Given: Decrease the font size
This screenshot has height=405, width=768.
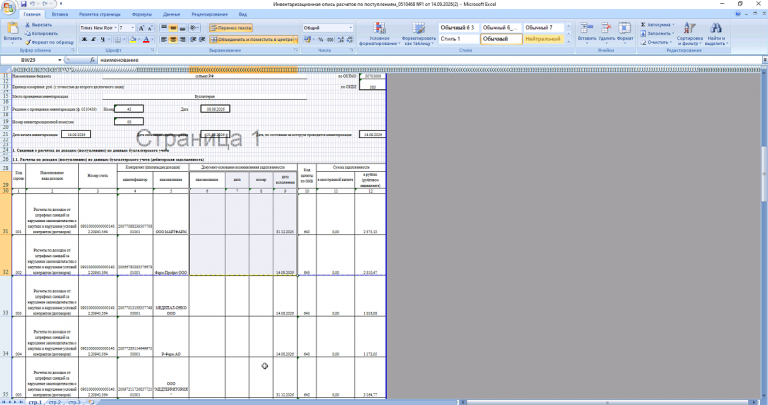Looking at the screenshot, I should click(150, 28).
